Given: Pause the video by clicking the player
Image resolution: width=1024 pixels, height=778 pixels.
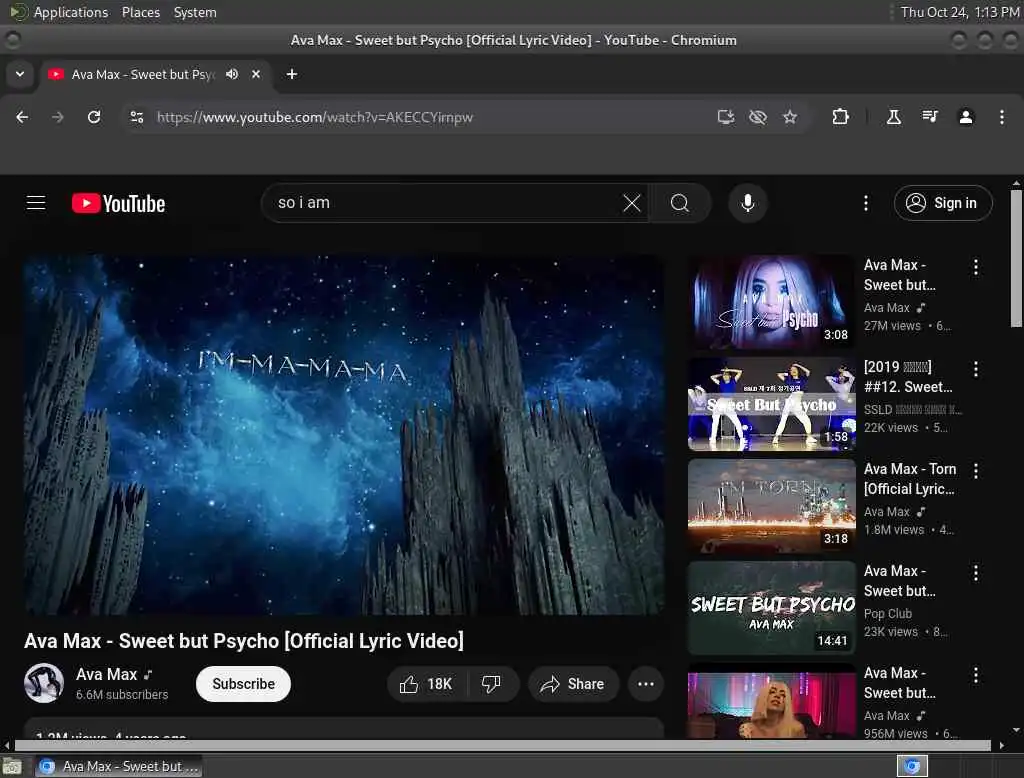Looking at the screenshot, I should point(344,434).
